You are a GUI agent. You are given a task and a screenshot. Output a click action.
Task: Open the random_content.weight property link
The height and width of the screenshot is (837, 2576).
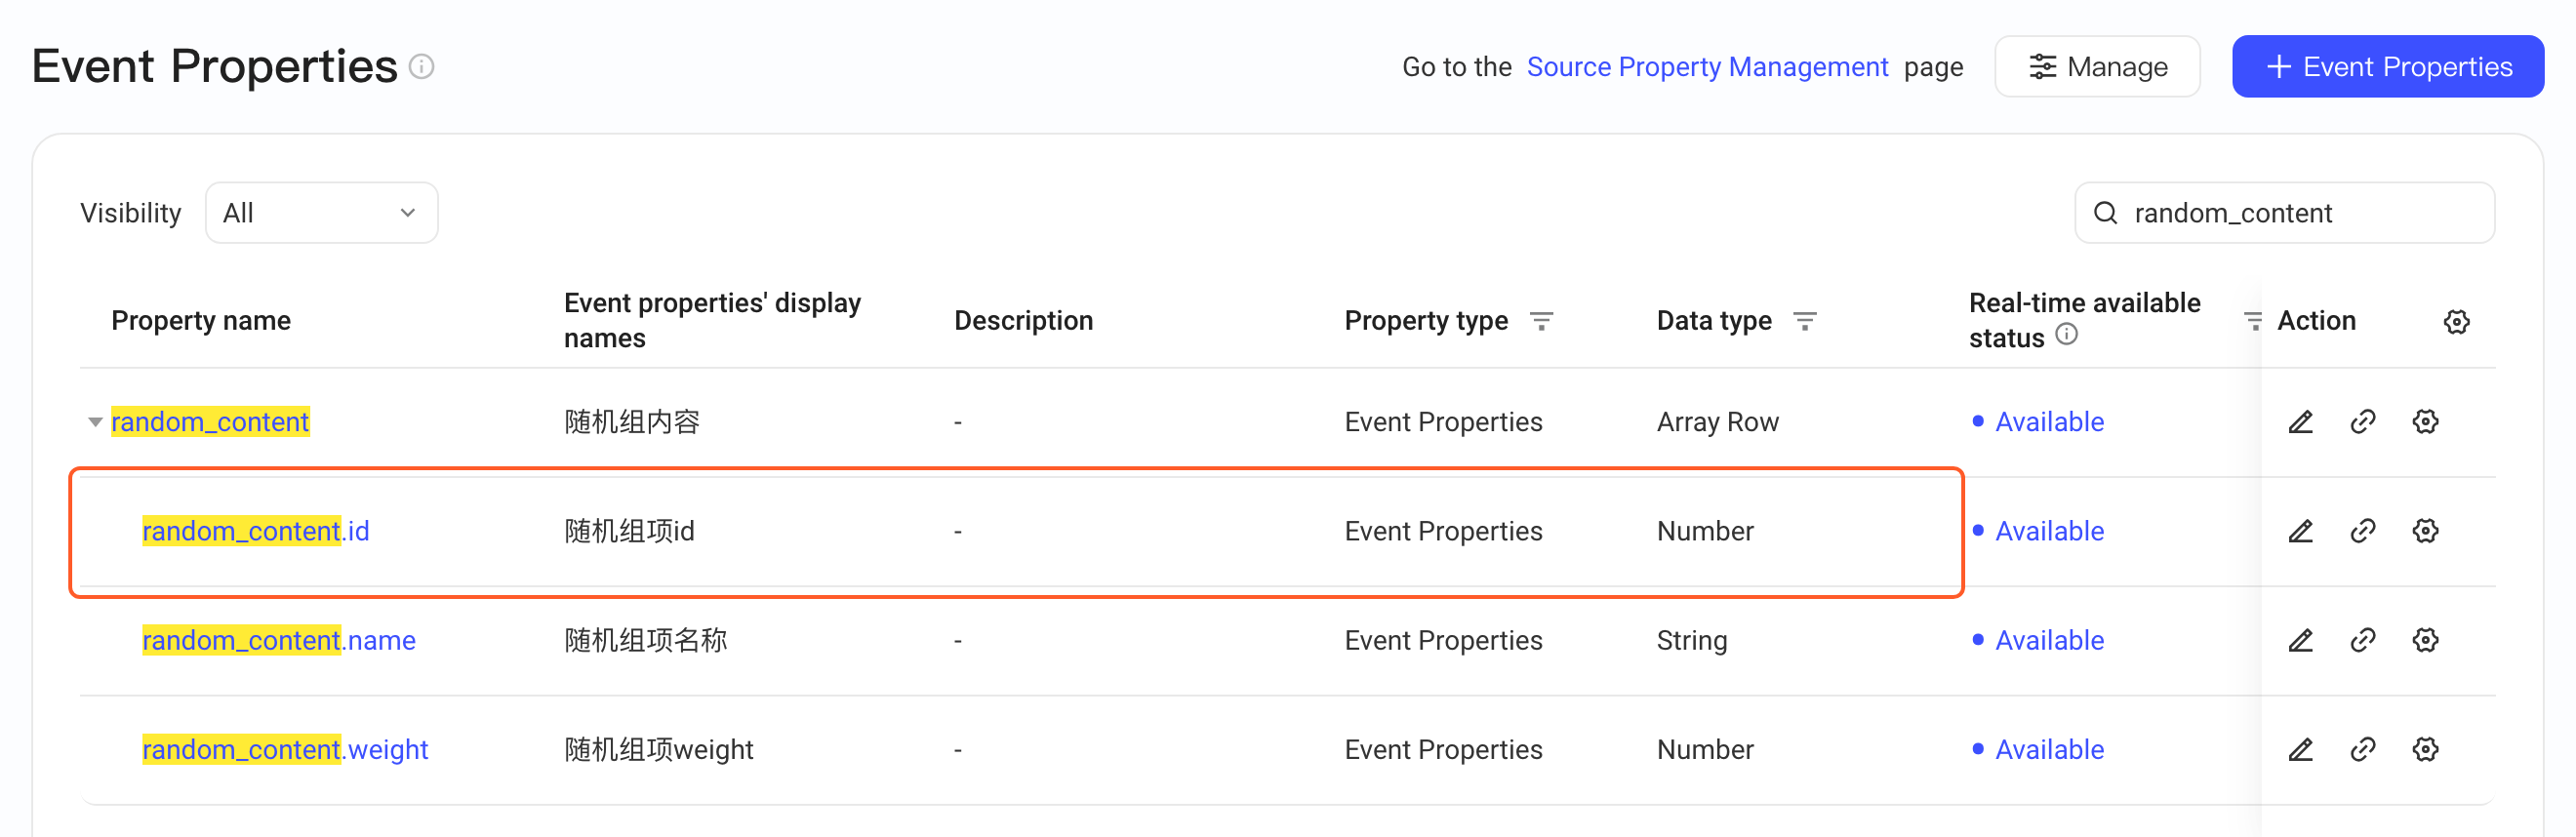pyautogui.click(x=285, y=749)
